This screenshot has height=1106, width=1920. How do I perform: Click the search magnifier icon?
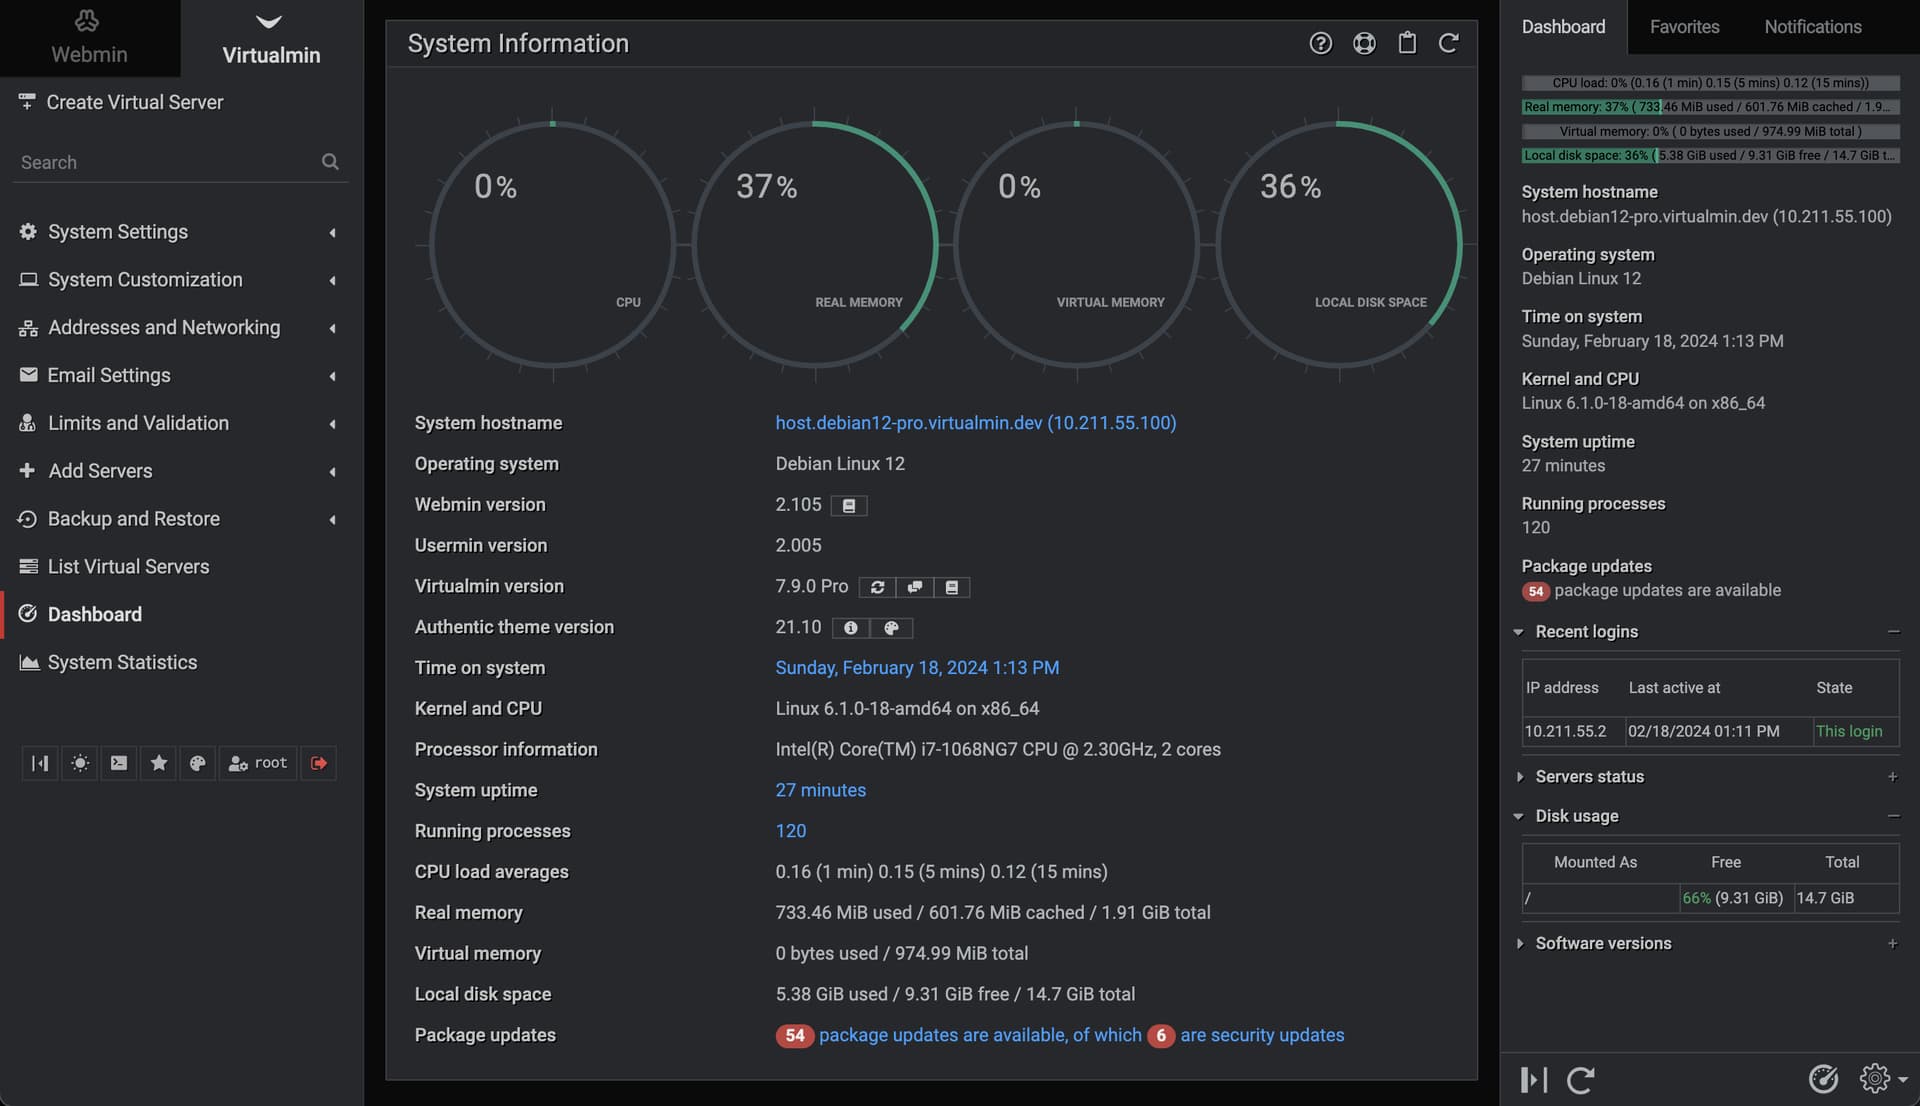pyautogui.click(x=330, y=161)
